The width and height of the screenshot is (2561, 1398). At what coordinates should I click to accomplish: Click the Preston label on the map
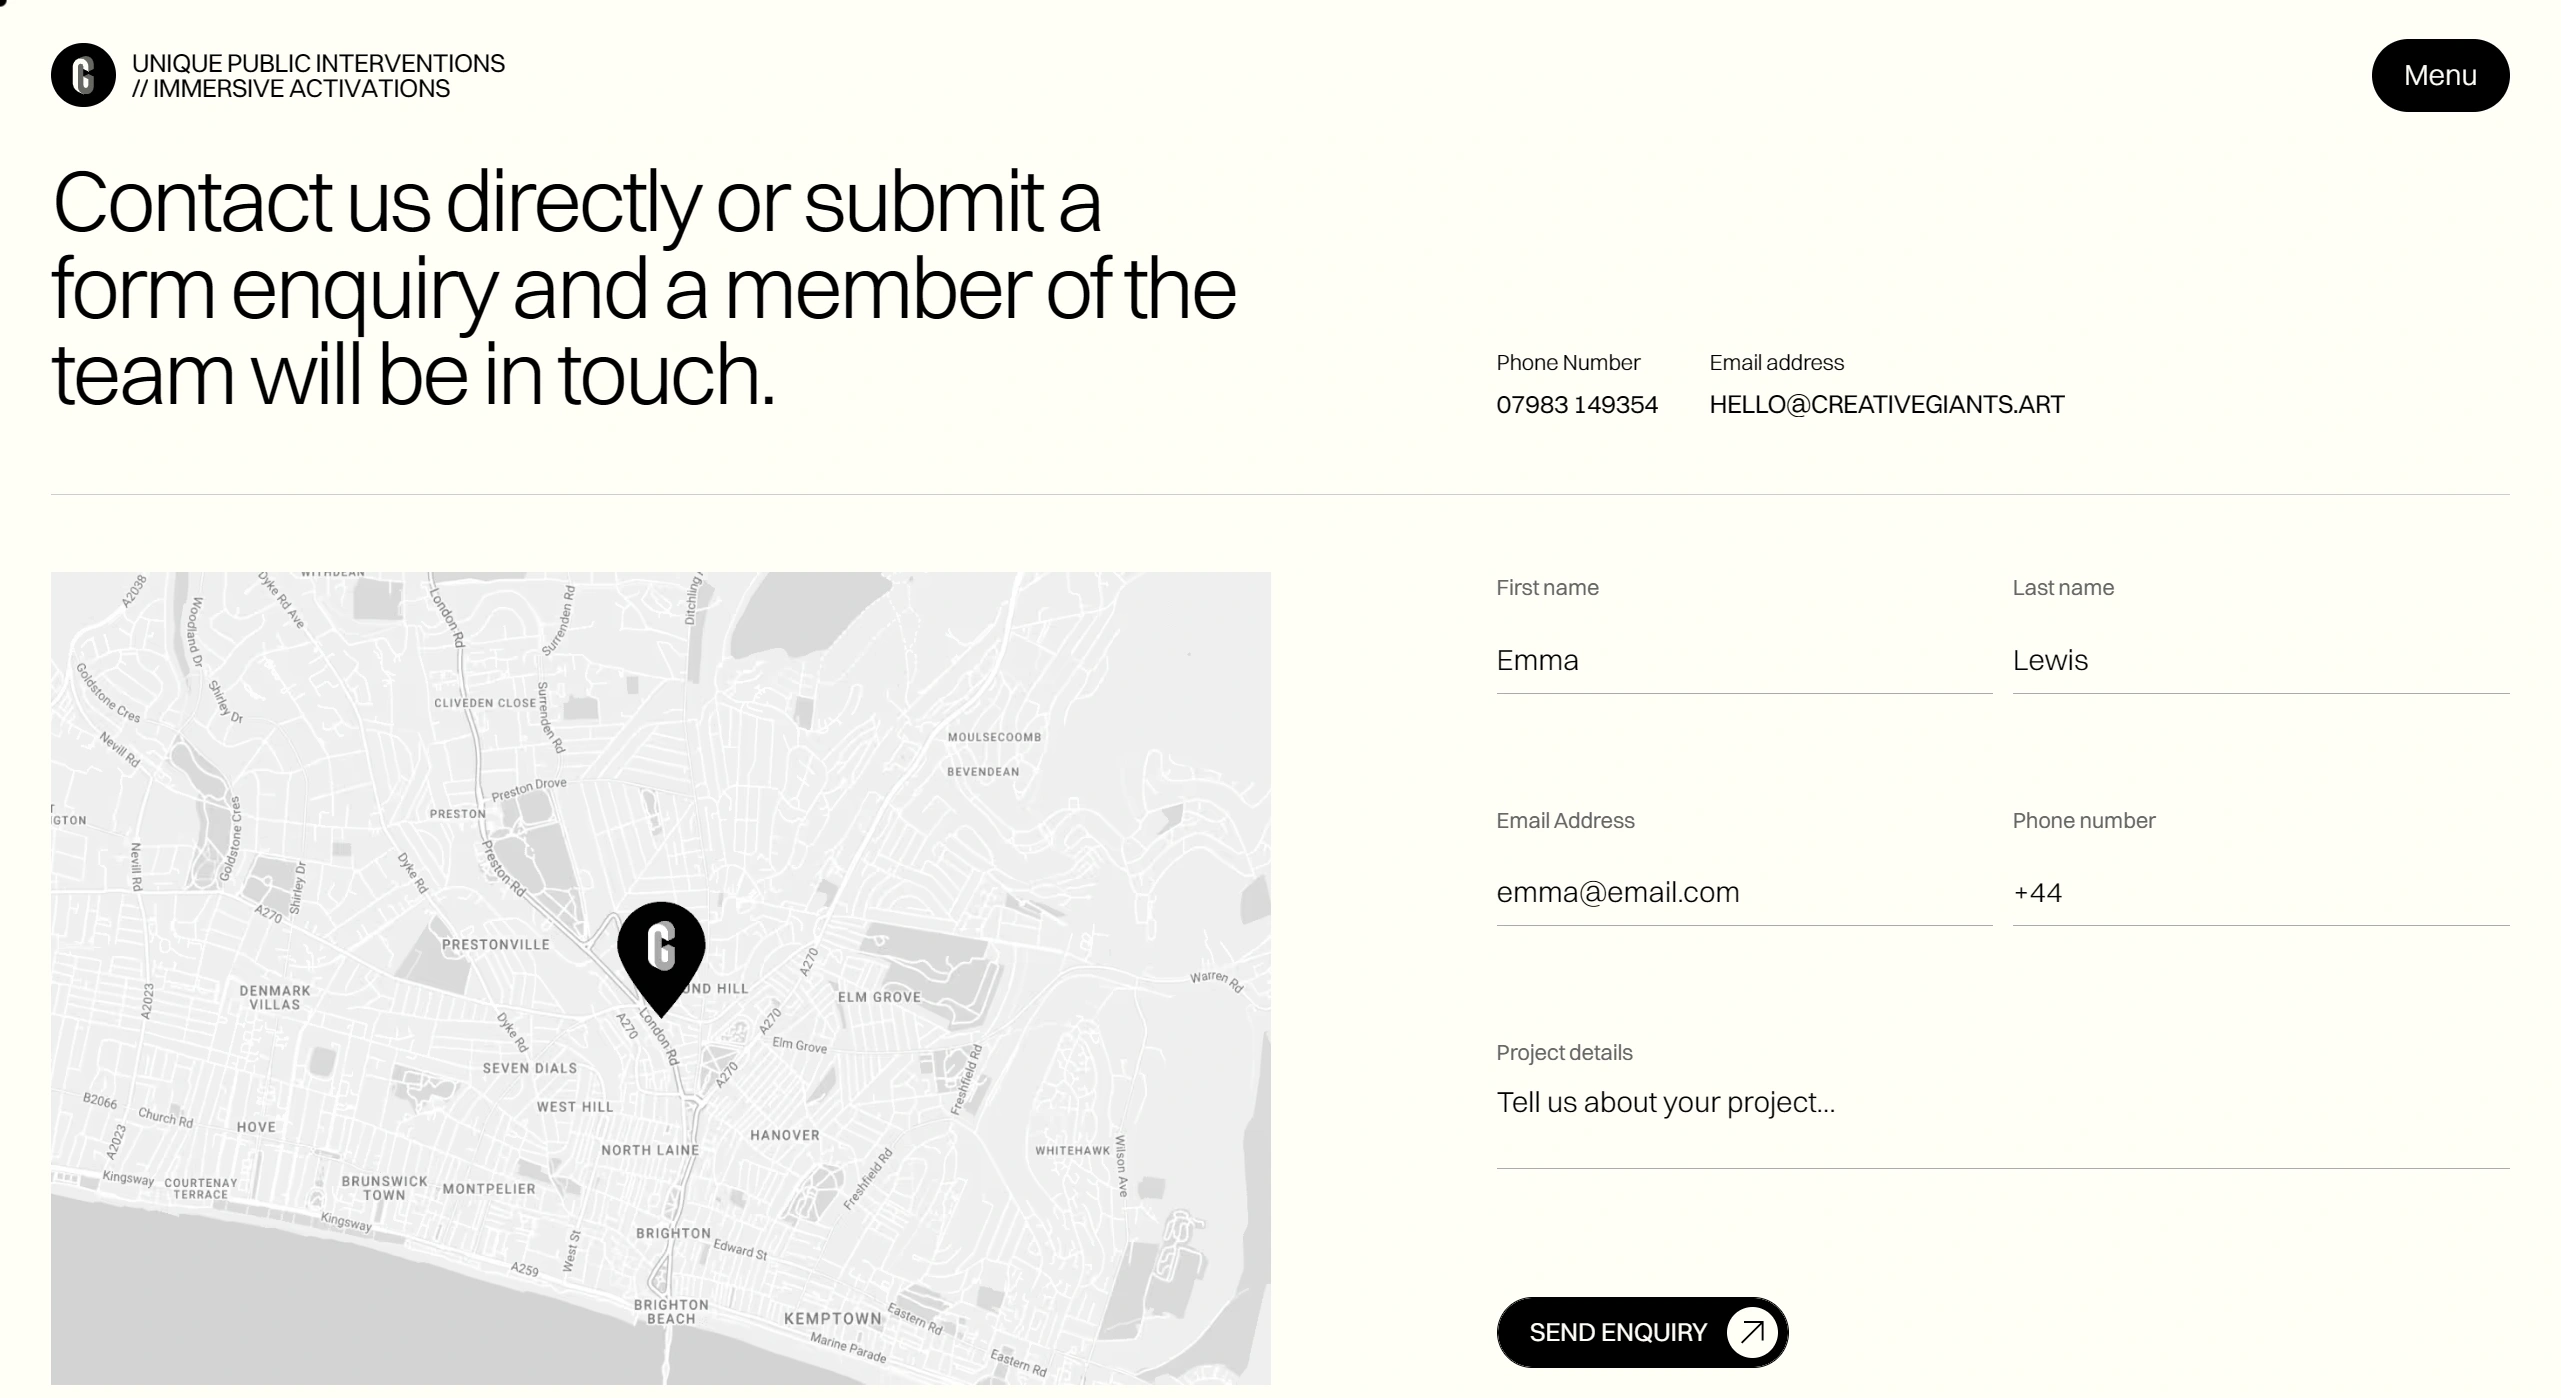(x=457, y=814)
